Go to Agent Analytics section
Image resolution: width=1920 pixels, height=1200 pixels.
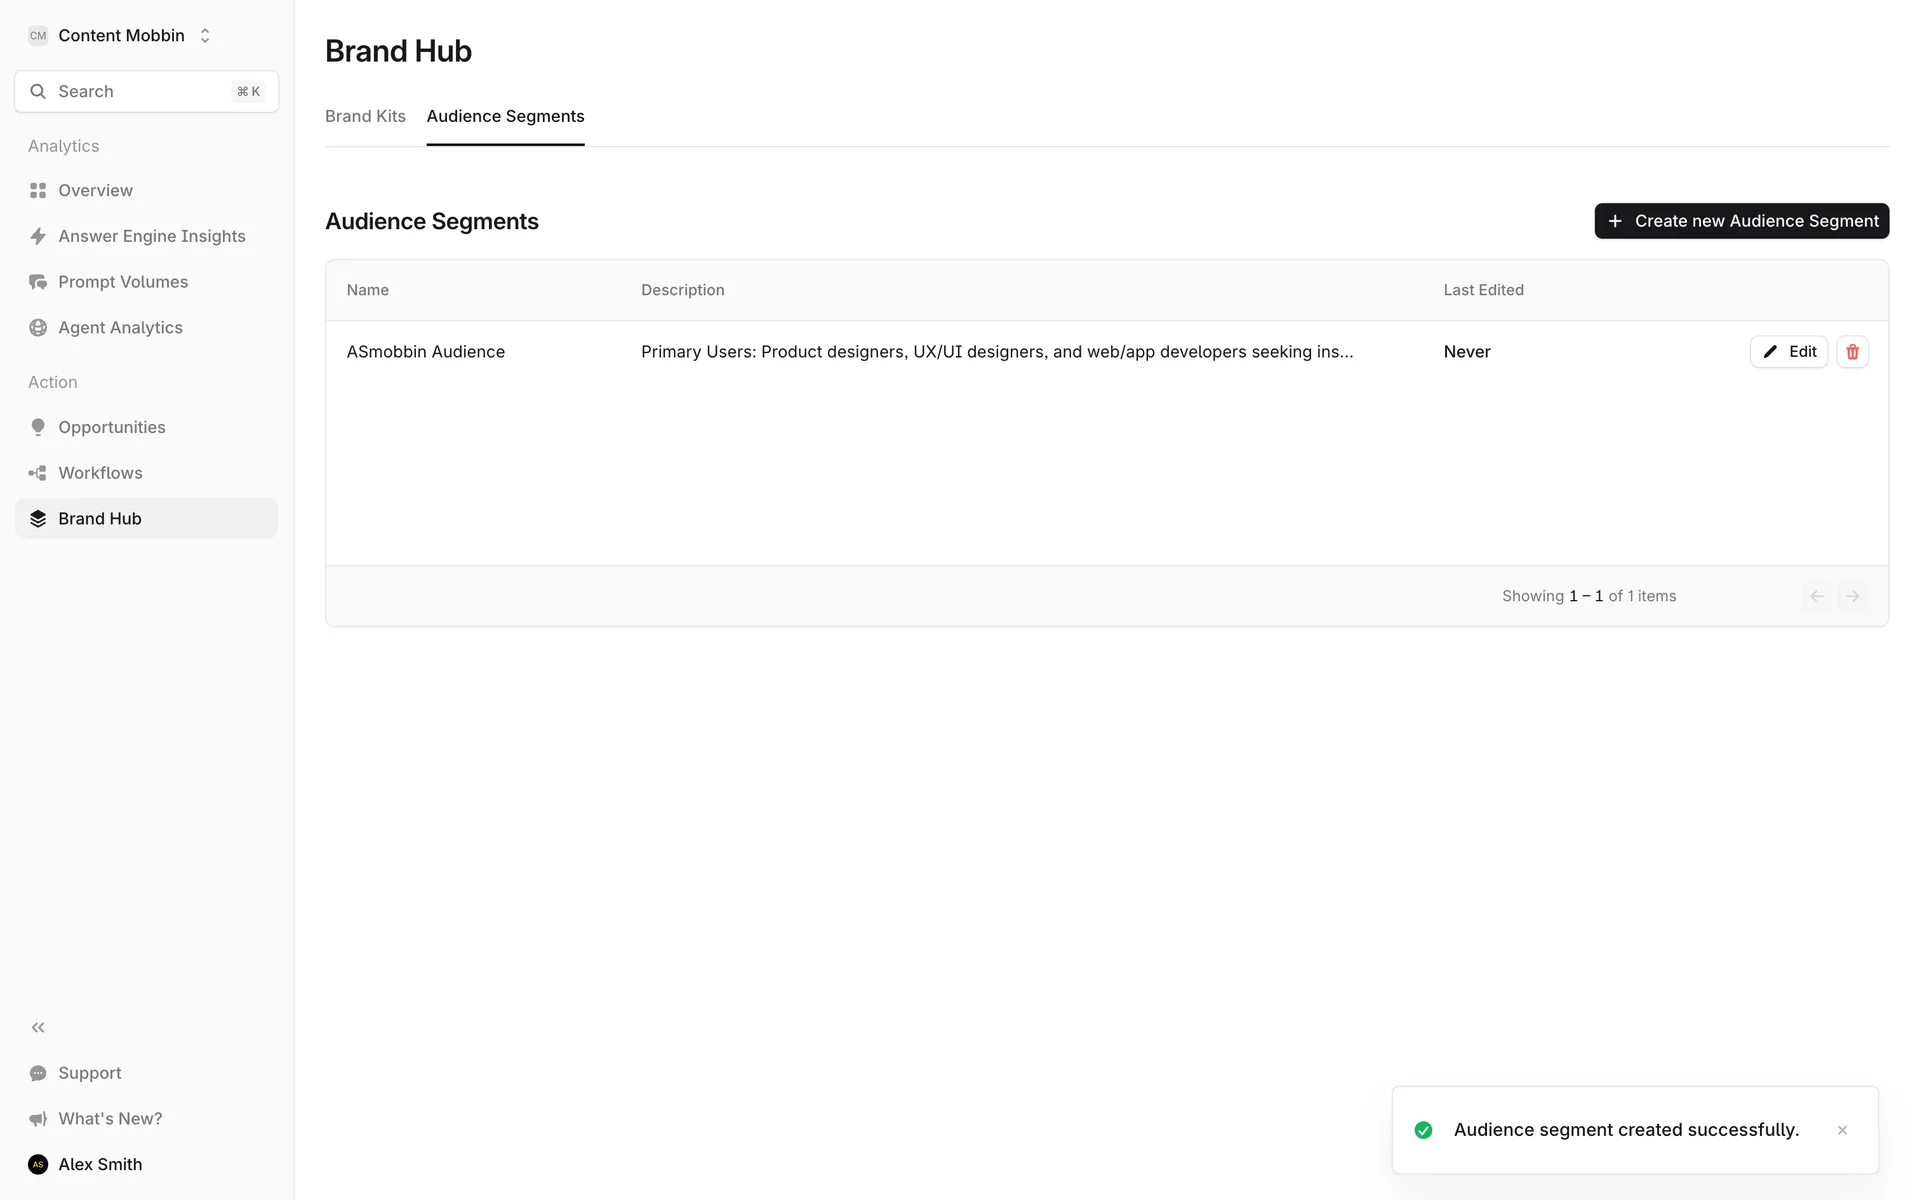(x=120, y=328)
